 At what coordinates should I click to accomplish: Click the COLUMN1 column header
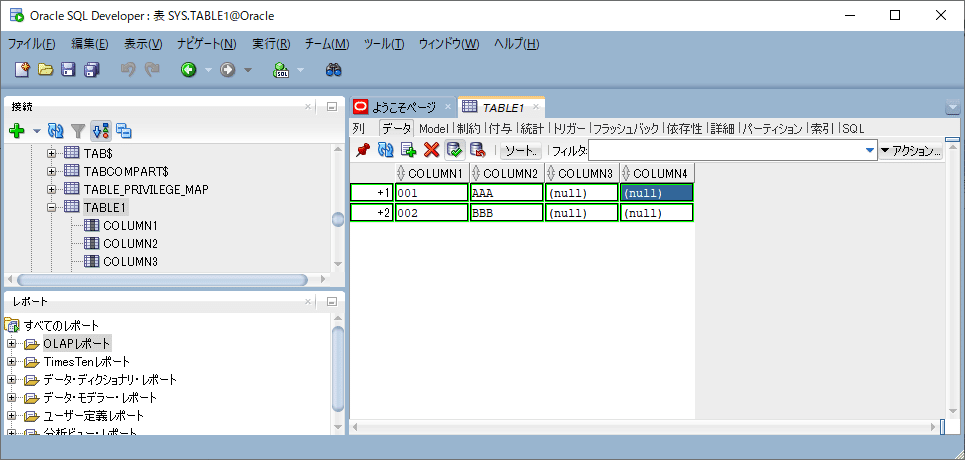[x=431, y=173]
